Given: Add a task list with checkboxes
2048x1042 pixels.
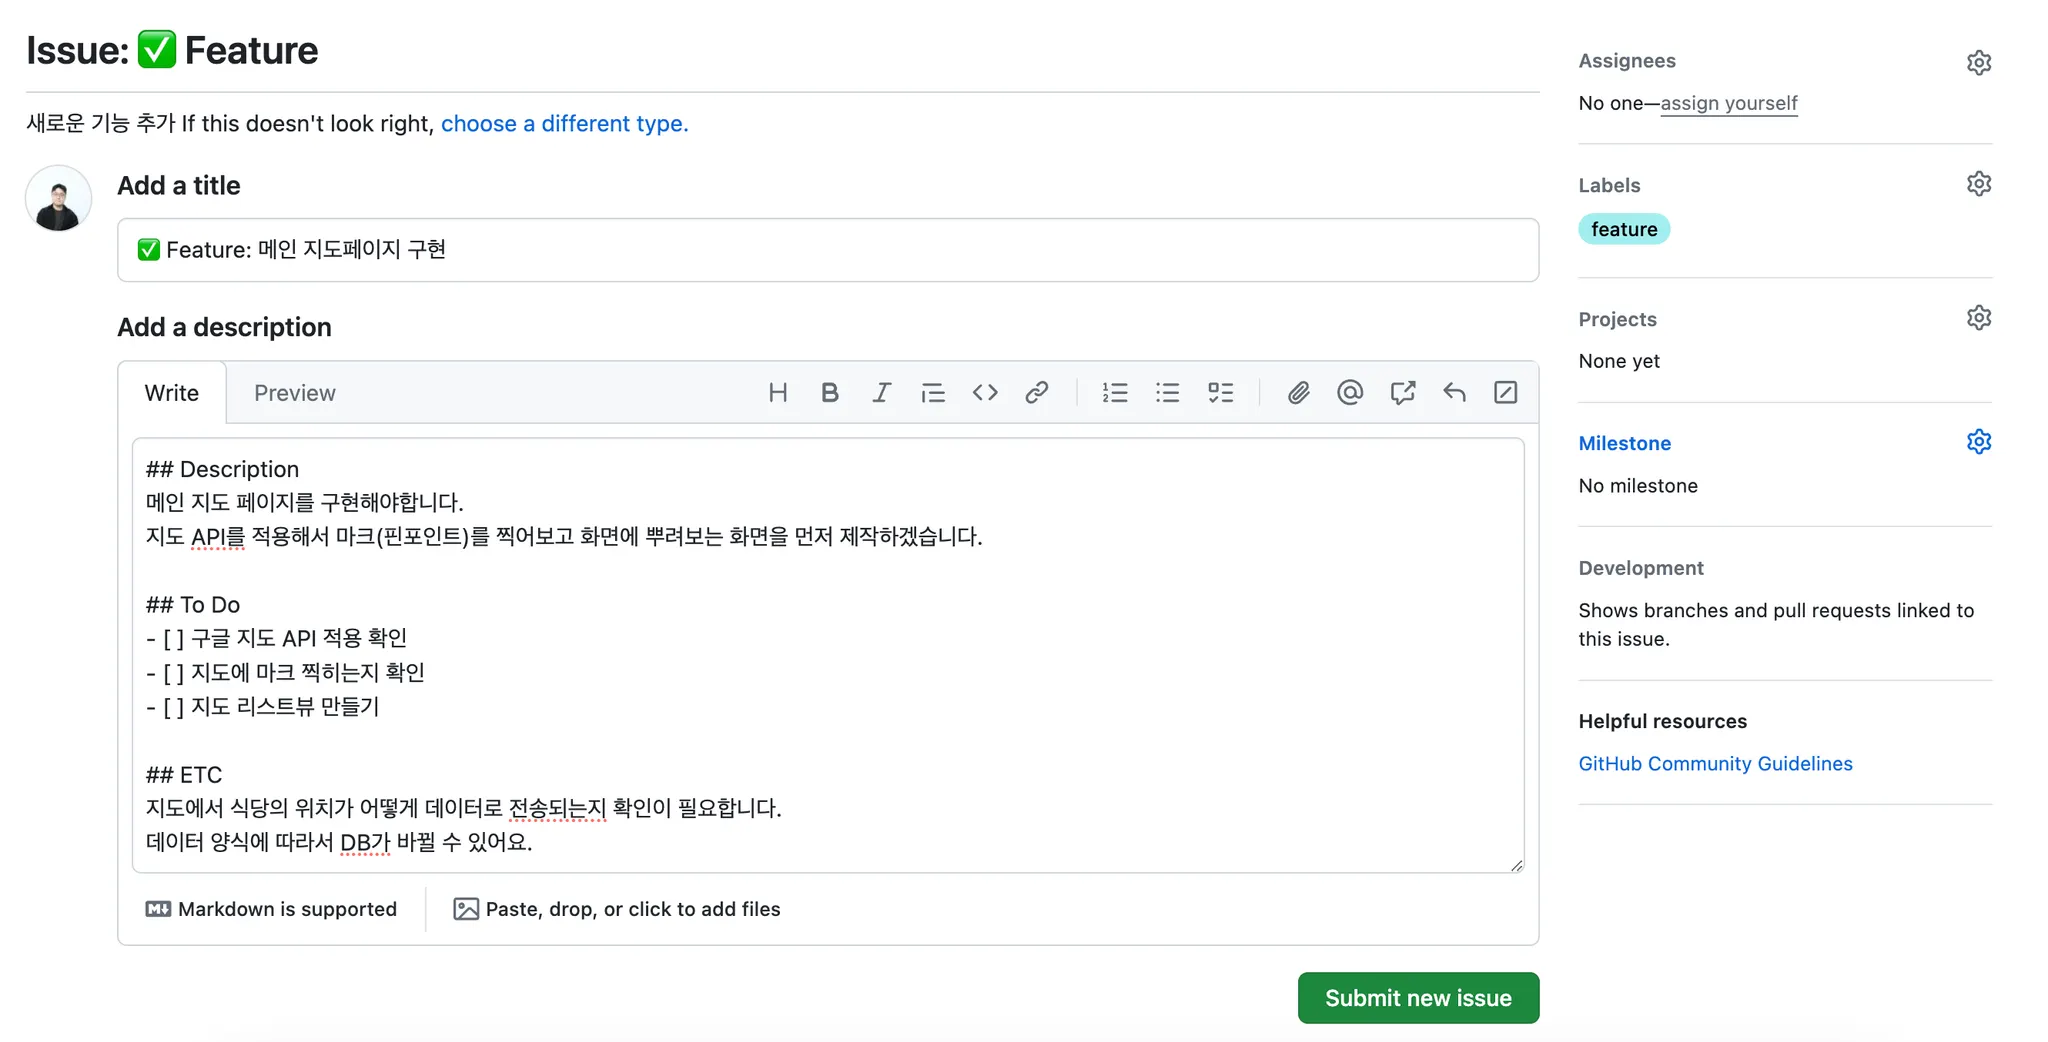Looking at the screenshot, I should (x=1220, y=393).
